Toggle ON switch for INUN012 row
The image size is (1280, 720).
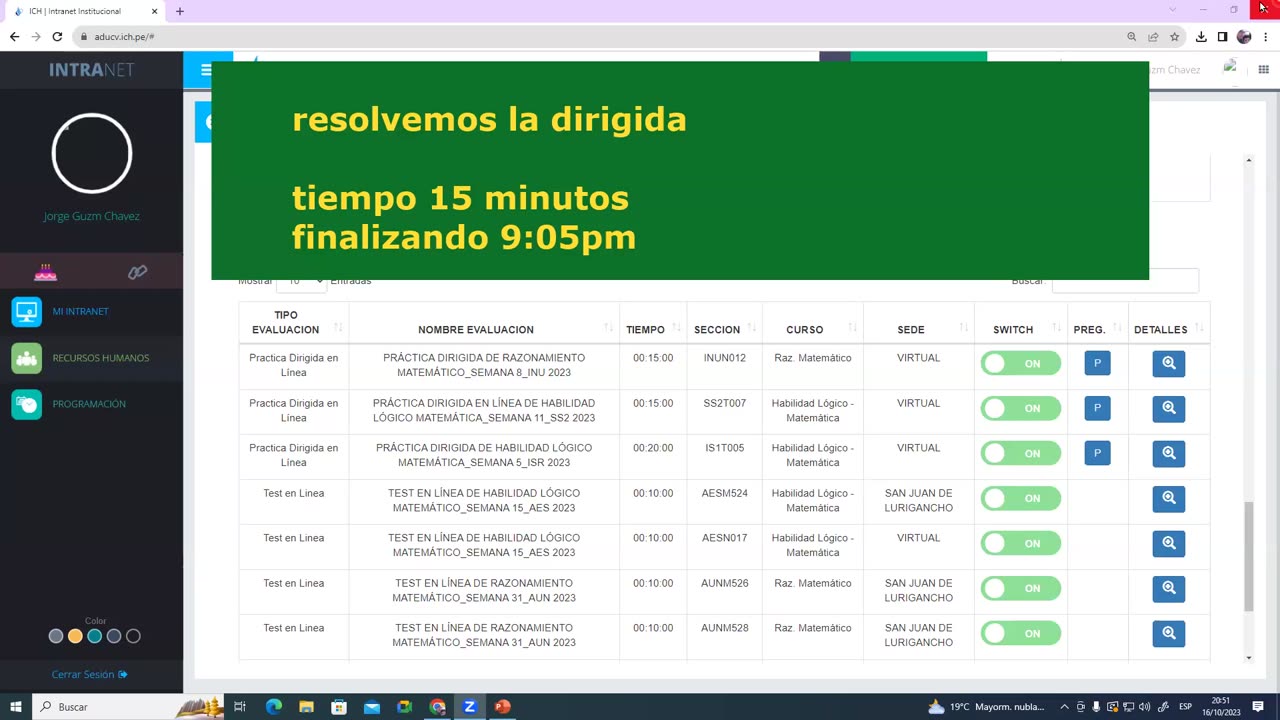1020,363
